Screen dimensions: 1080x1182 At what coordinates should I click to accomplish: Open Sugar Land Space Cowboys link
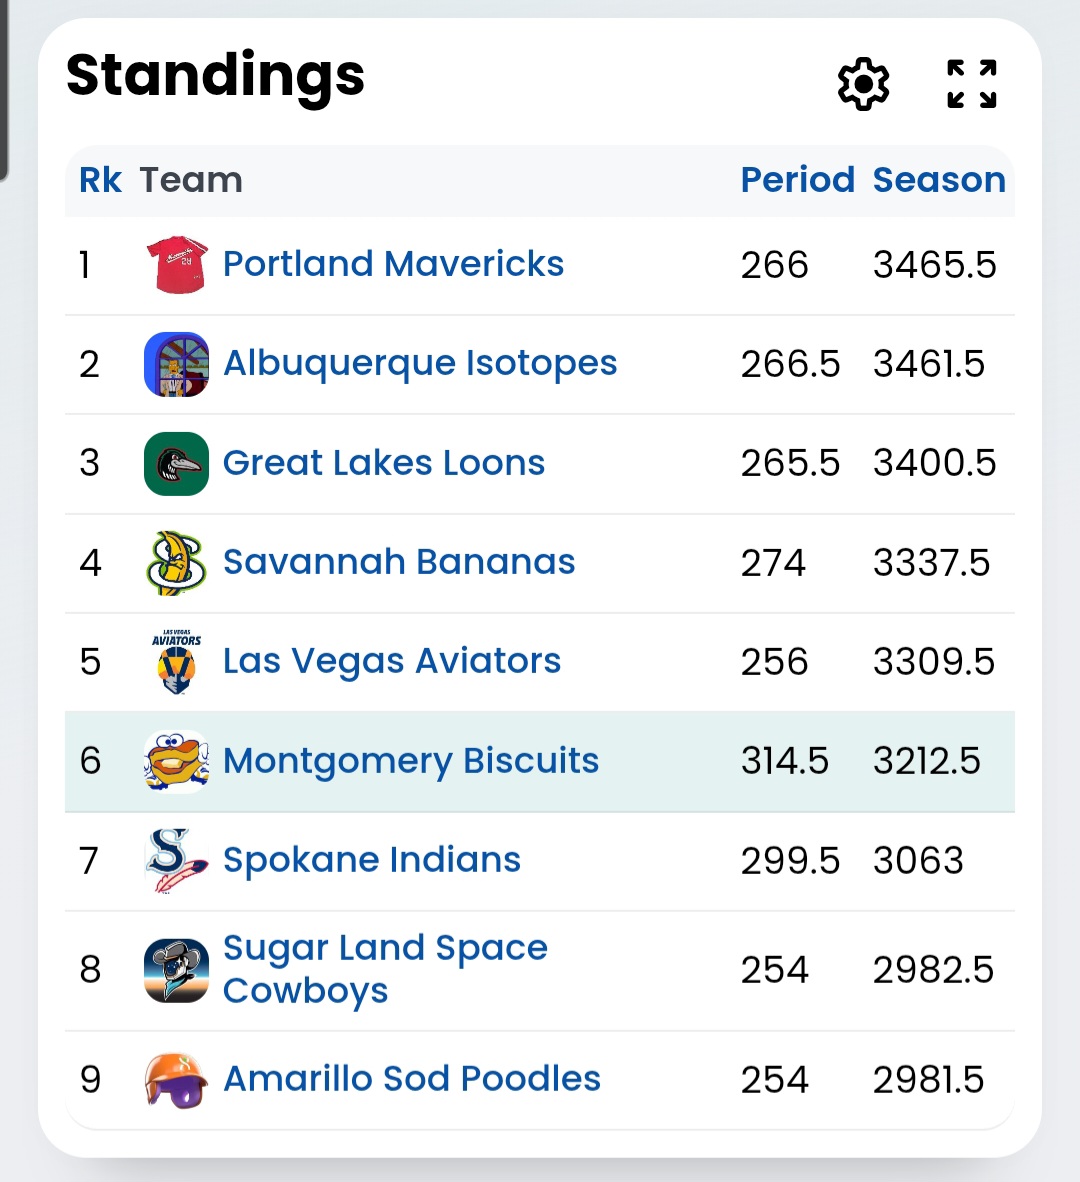tap(386, 969)
